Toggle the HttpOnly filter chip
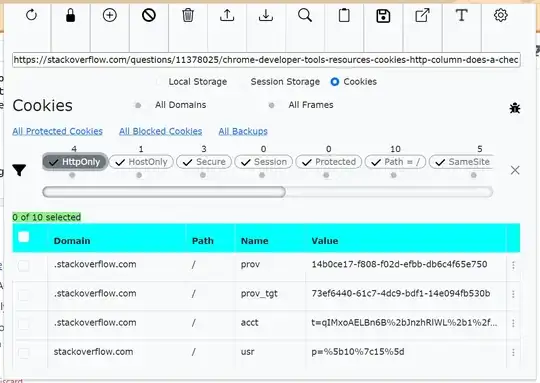 tap(75, 162)
